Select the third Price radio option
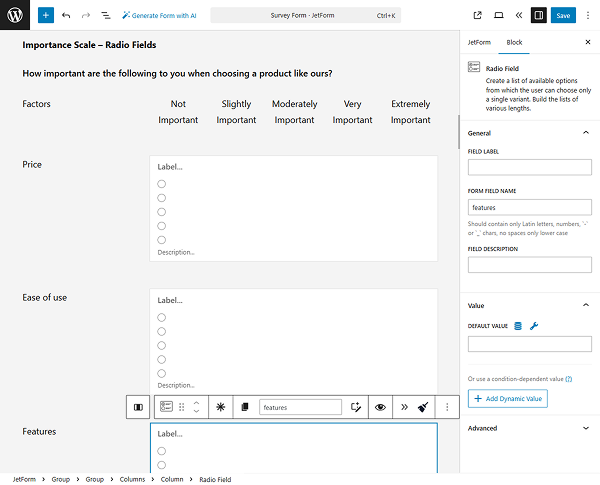The height and width of the screenshot is (485, 600). [x=161, y=212]
